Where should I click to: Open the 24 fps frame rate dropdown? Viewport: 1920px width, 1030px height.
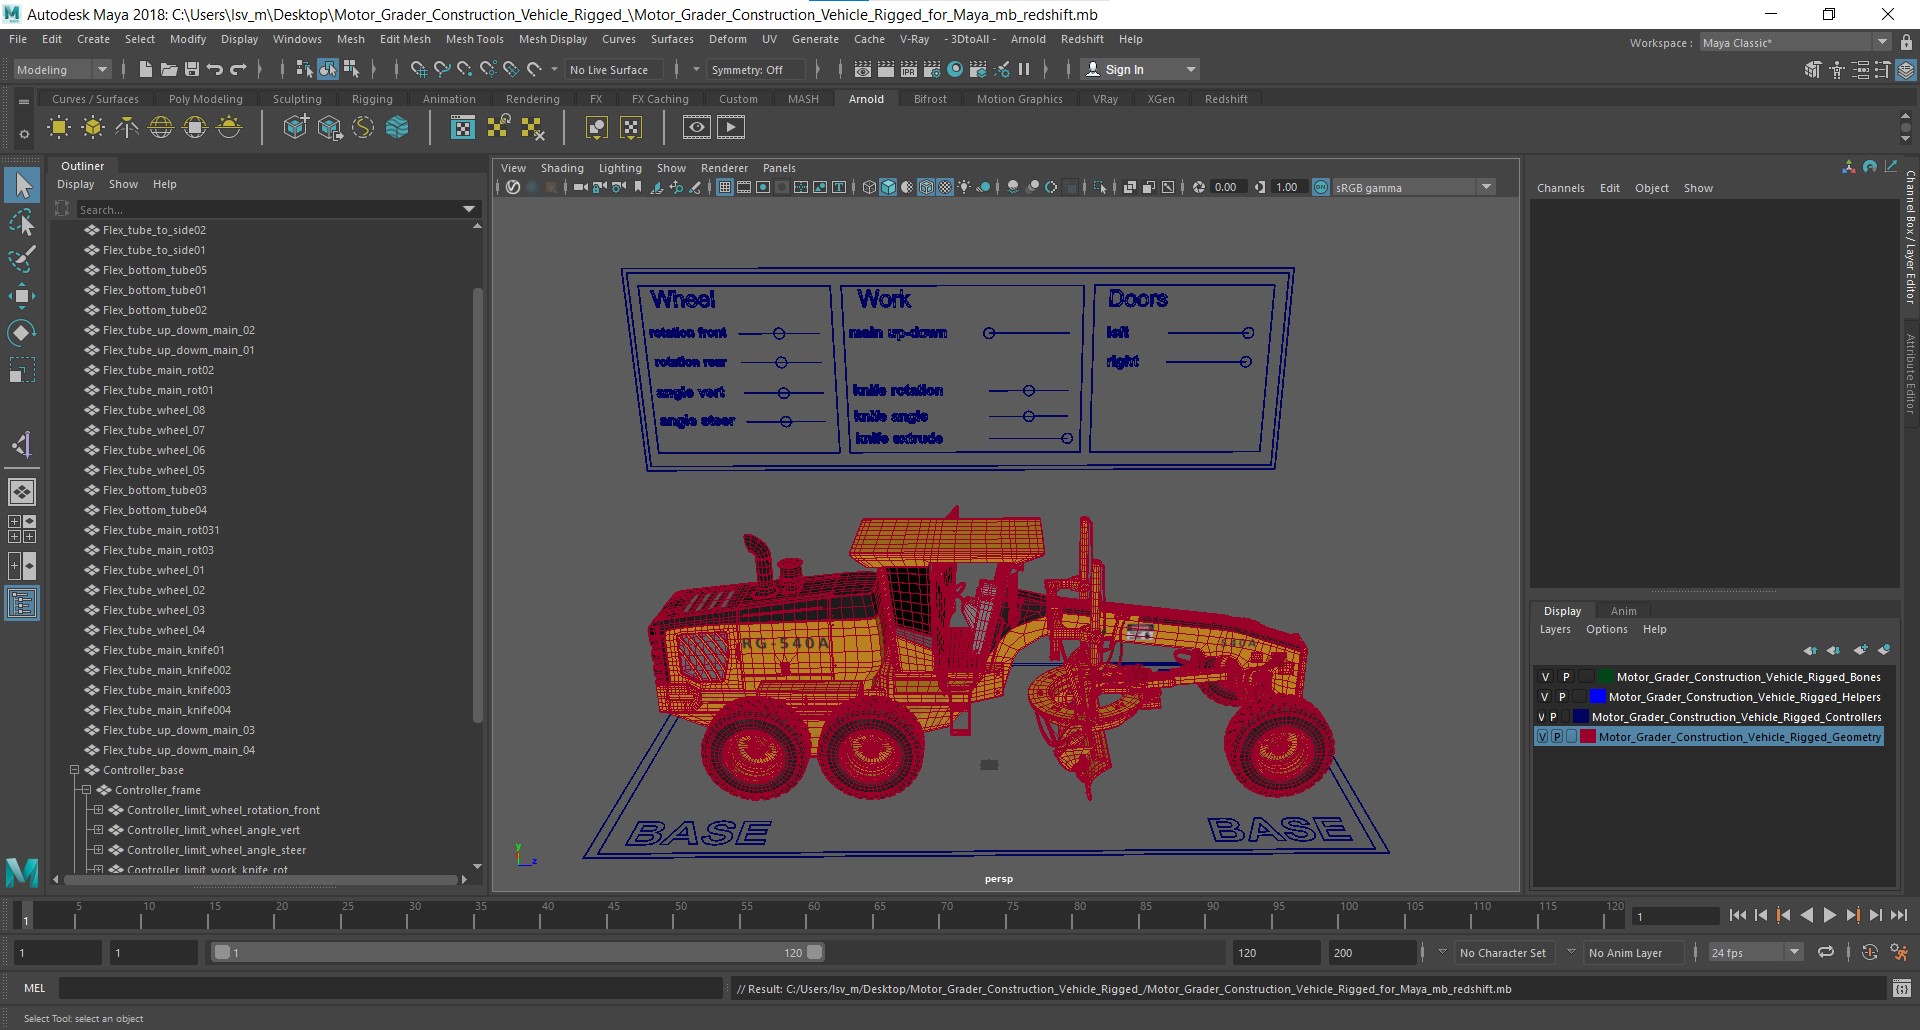1755,952
